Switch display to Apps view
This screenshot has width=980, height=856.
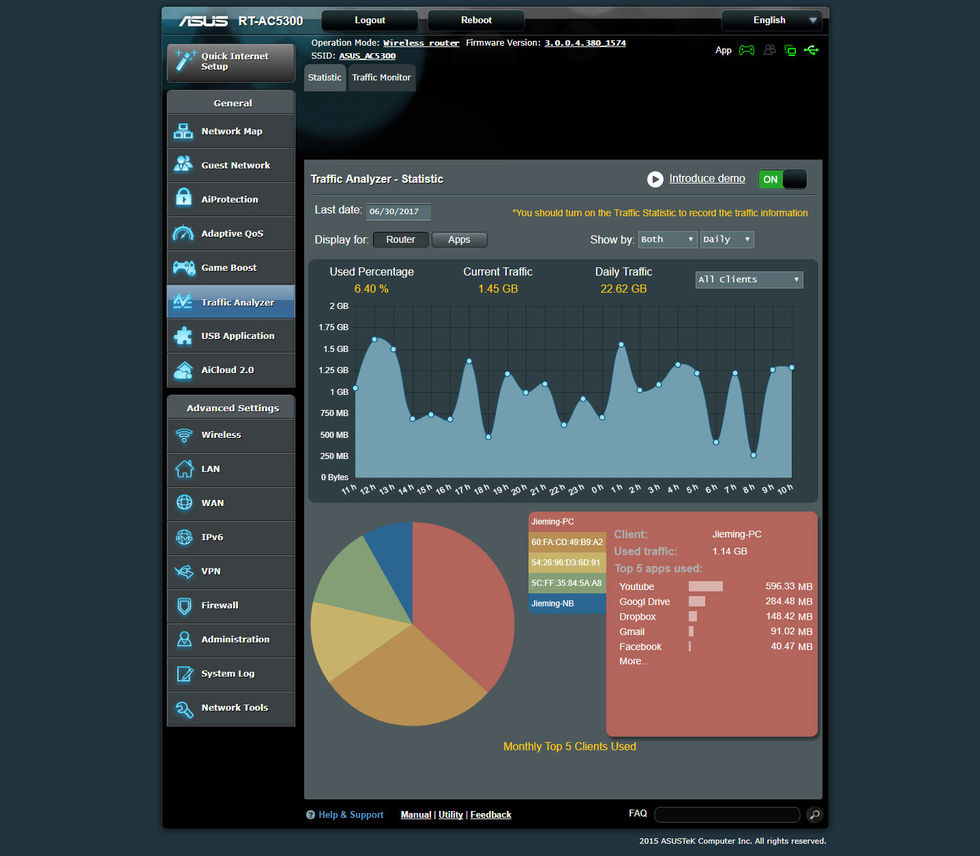(x=459, y=240)
